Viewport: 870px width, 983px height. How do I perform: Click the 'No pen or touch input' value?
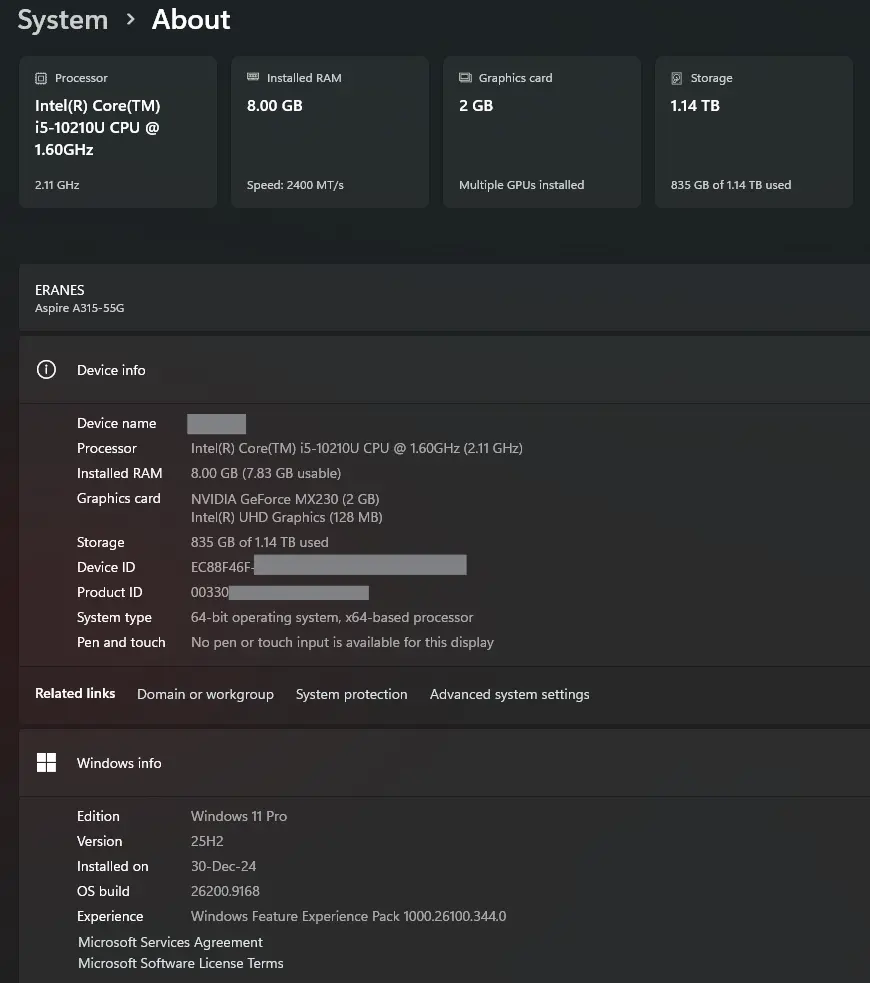click(342, 643)
